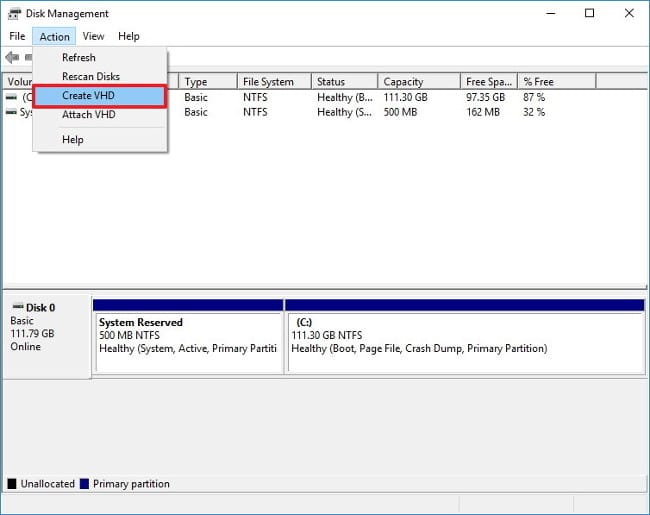Click the Primary partition legend label
Viewport: 650px width, 515px height.
click(131, 484)
